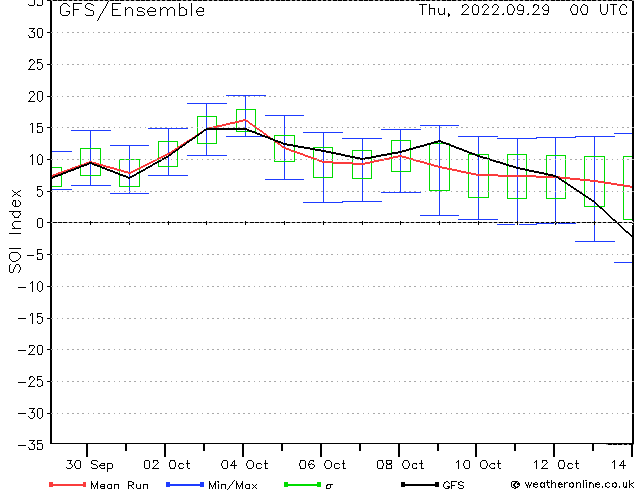Click the blue Min/Max legend line
This screenshot has width=634, height=490.
(185, 484)
